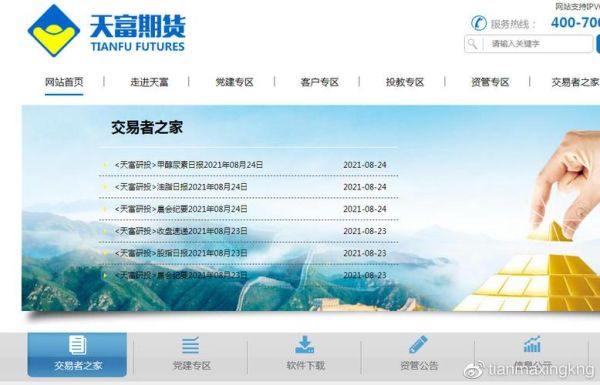
Task: Click bullet arrow beside 甲醇尿素日报 entry
Action: (105, 165)
